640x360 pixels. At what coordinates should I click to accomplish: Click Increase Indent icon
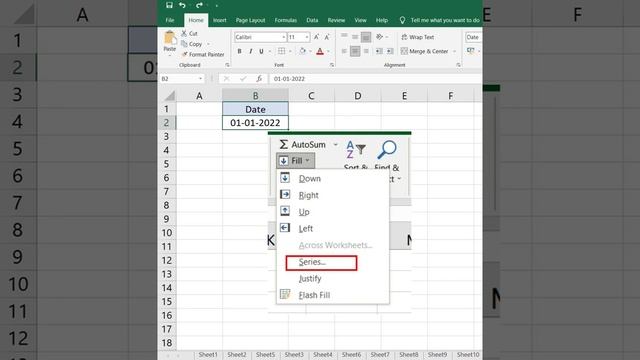point(390,51)
